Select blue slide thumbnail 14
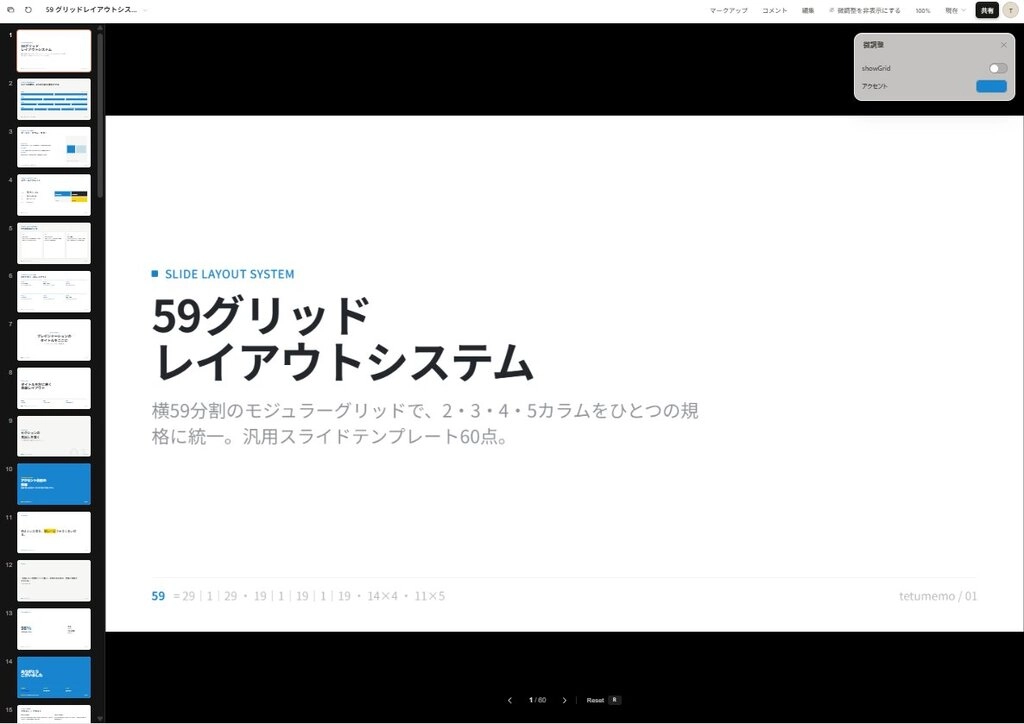Image resolution: width=1024 pixels, height=724 pixels. (54, 677)
